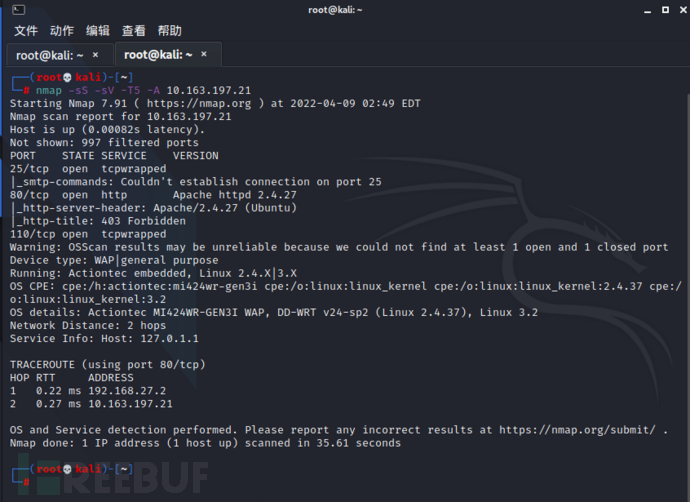Image resolution: width=690 pixels, height=502 pixels.
Task: Open the 动作 menu
Action: click(x=62, y=30)
